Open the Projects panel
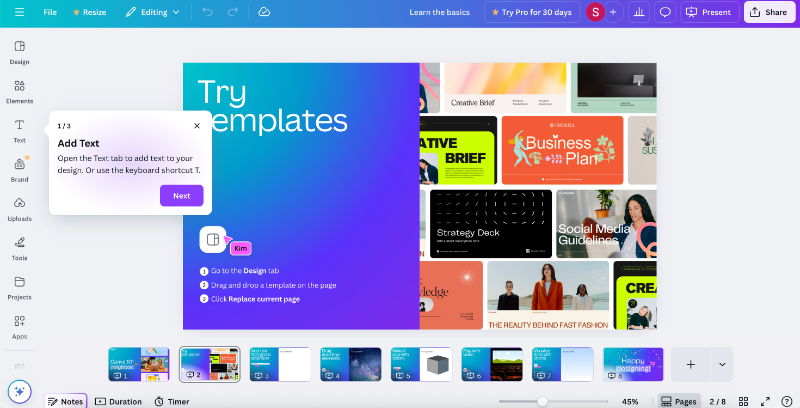 (x=19, y=288)
